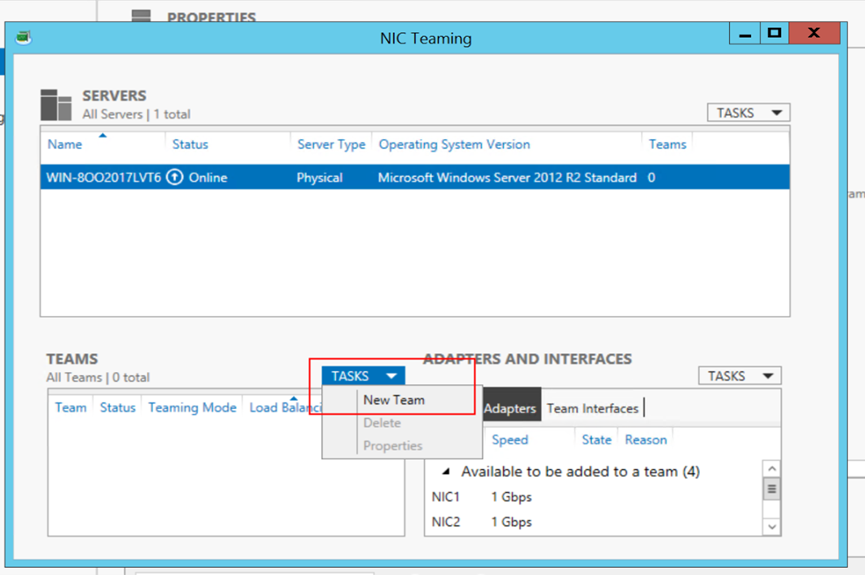
Task: Click the adapter list scroll up arrow
Action: click(x=772, y=469)
